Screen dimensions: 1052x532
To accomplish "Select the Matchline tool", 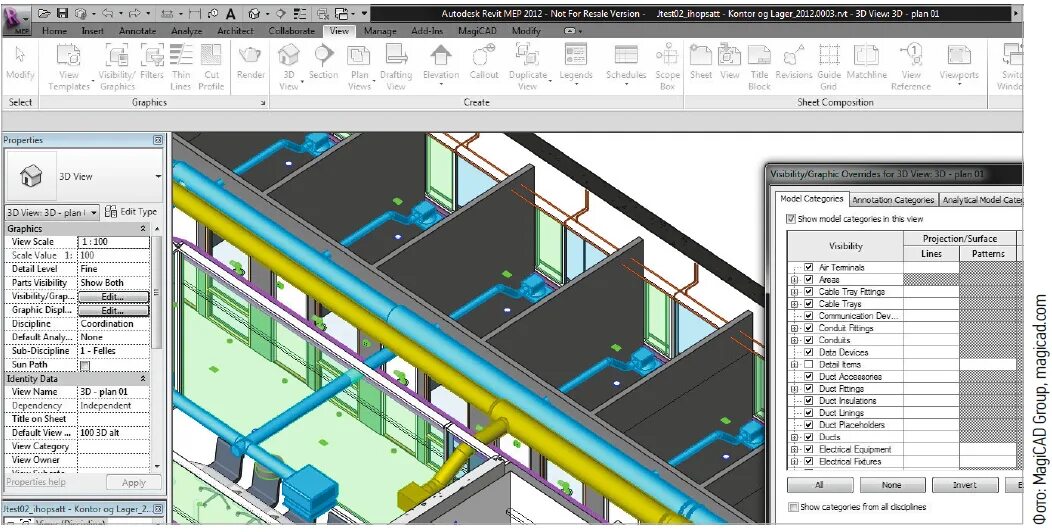I will (x=866, y=62).
